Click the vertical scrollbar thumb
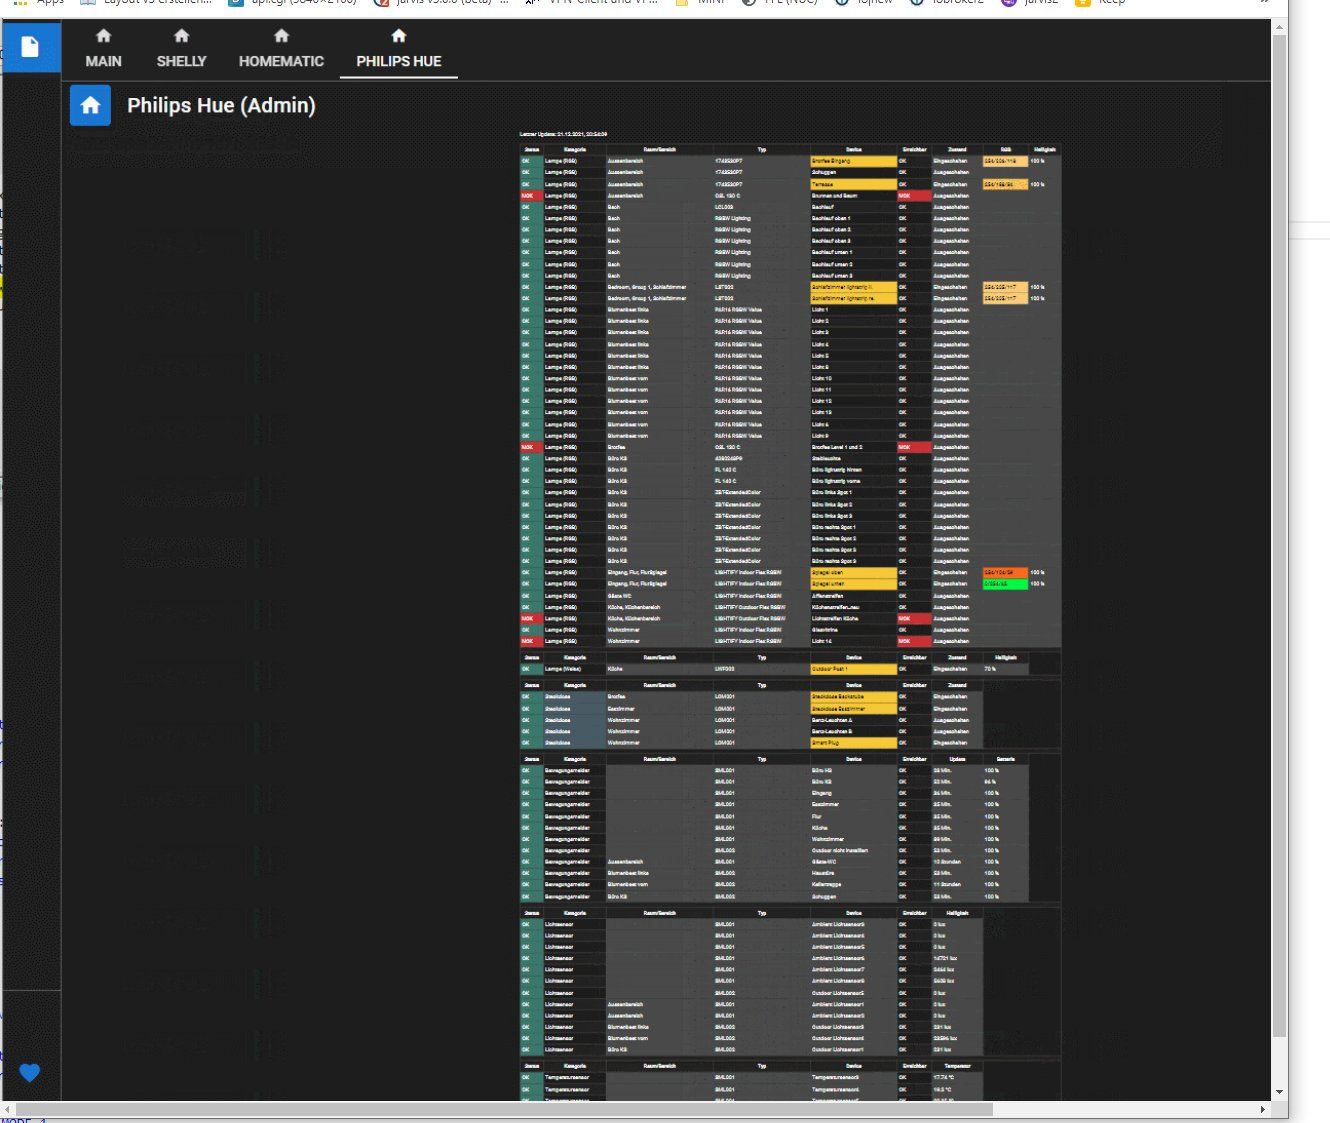 click(x=1279, y=535)
